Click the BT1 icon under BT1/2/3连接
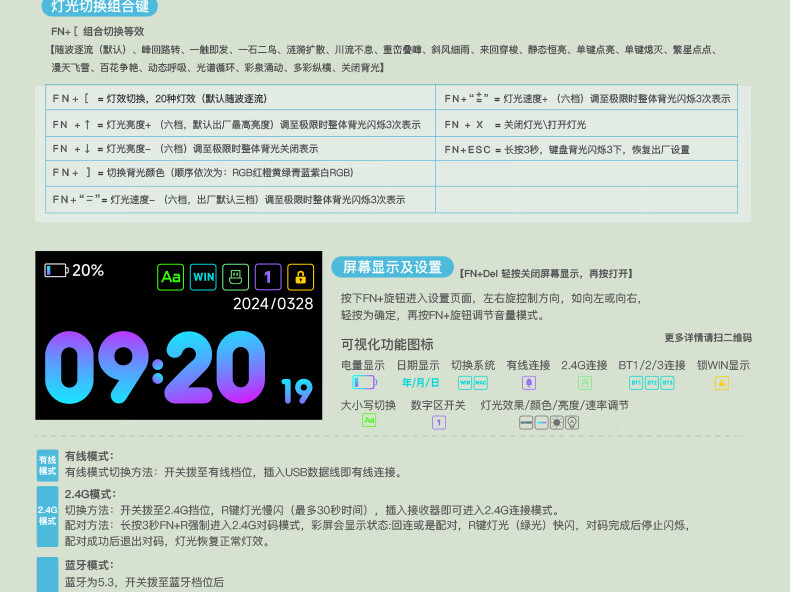790x592 pixels. click(x=636, y=382)
